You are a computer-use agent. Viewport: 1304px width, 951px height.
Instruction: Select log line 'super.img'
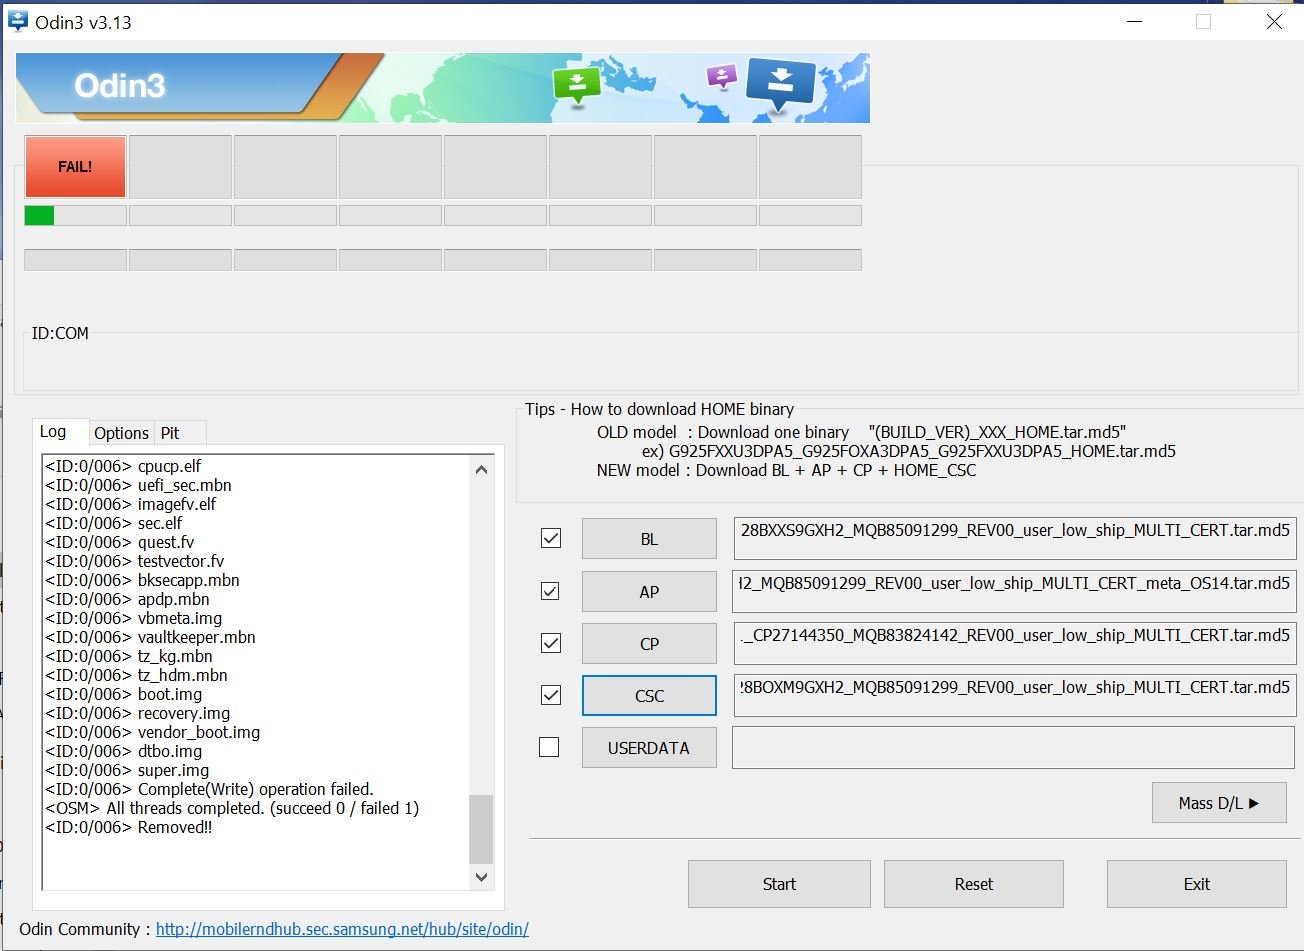click(127, 770)
